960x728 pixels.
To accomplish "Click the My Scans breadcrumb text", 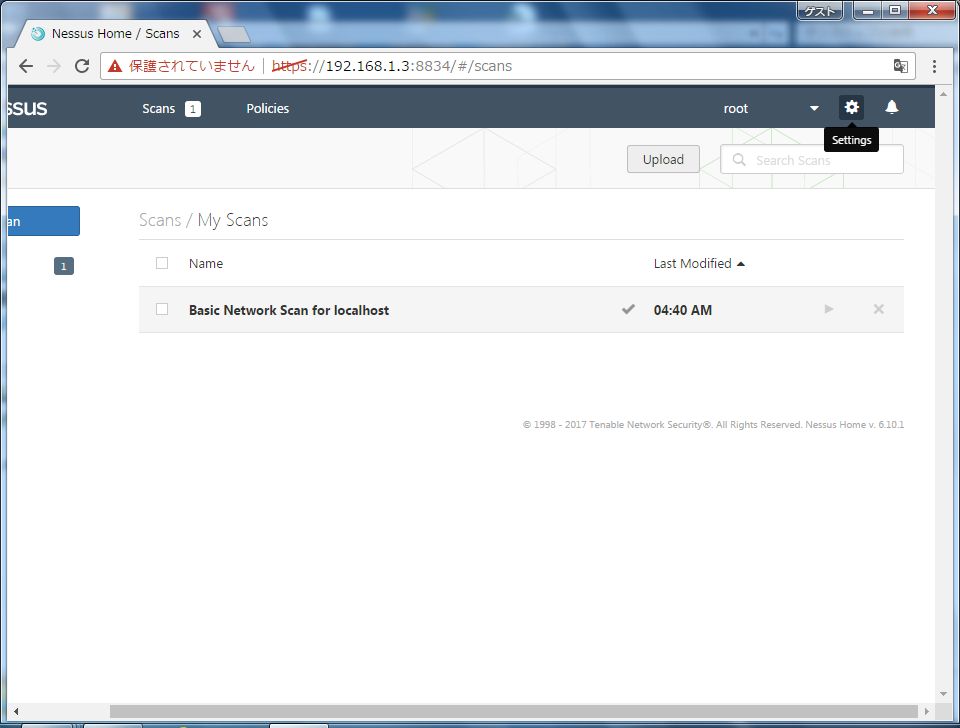I will pos(233,220).
